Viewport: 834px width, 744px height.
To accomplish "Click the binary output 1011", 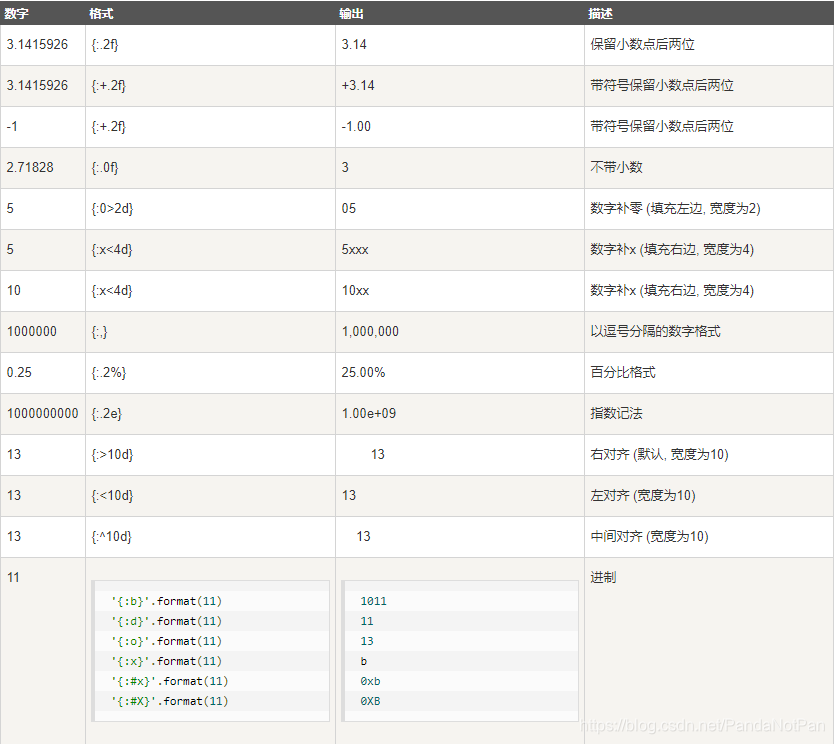I will 373,601.
